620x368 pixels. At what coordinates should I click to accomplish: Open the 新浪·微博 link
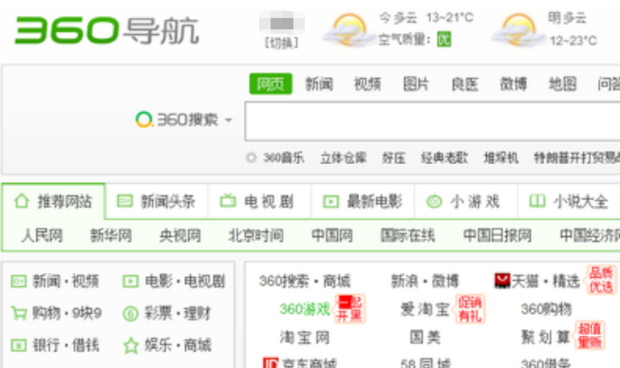[425, 281]
